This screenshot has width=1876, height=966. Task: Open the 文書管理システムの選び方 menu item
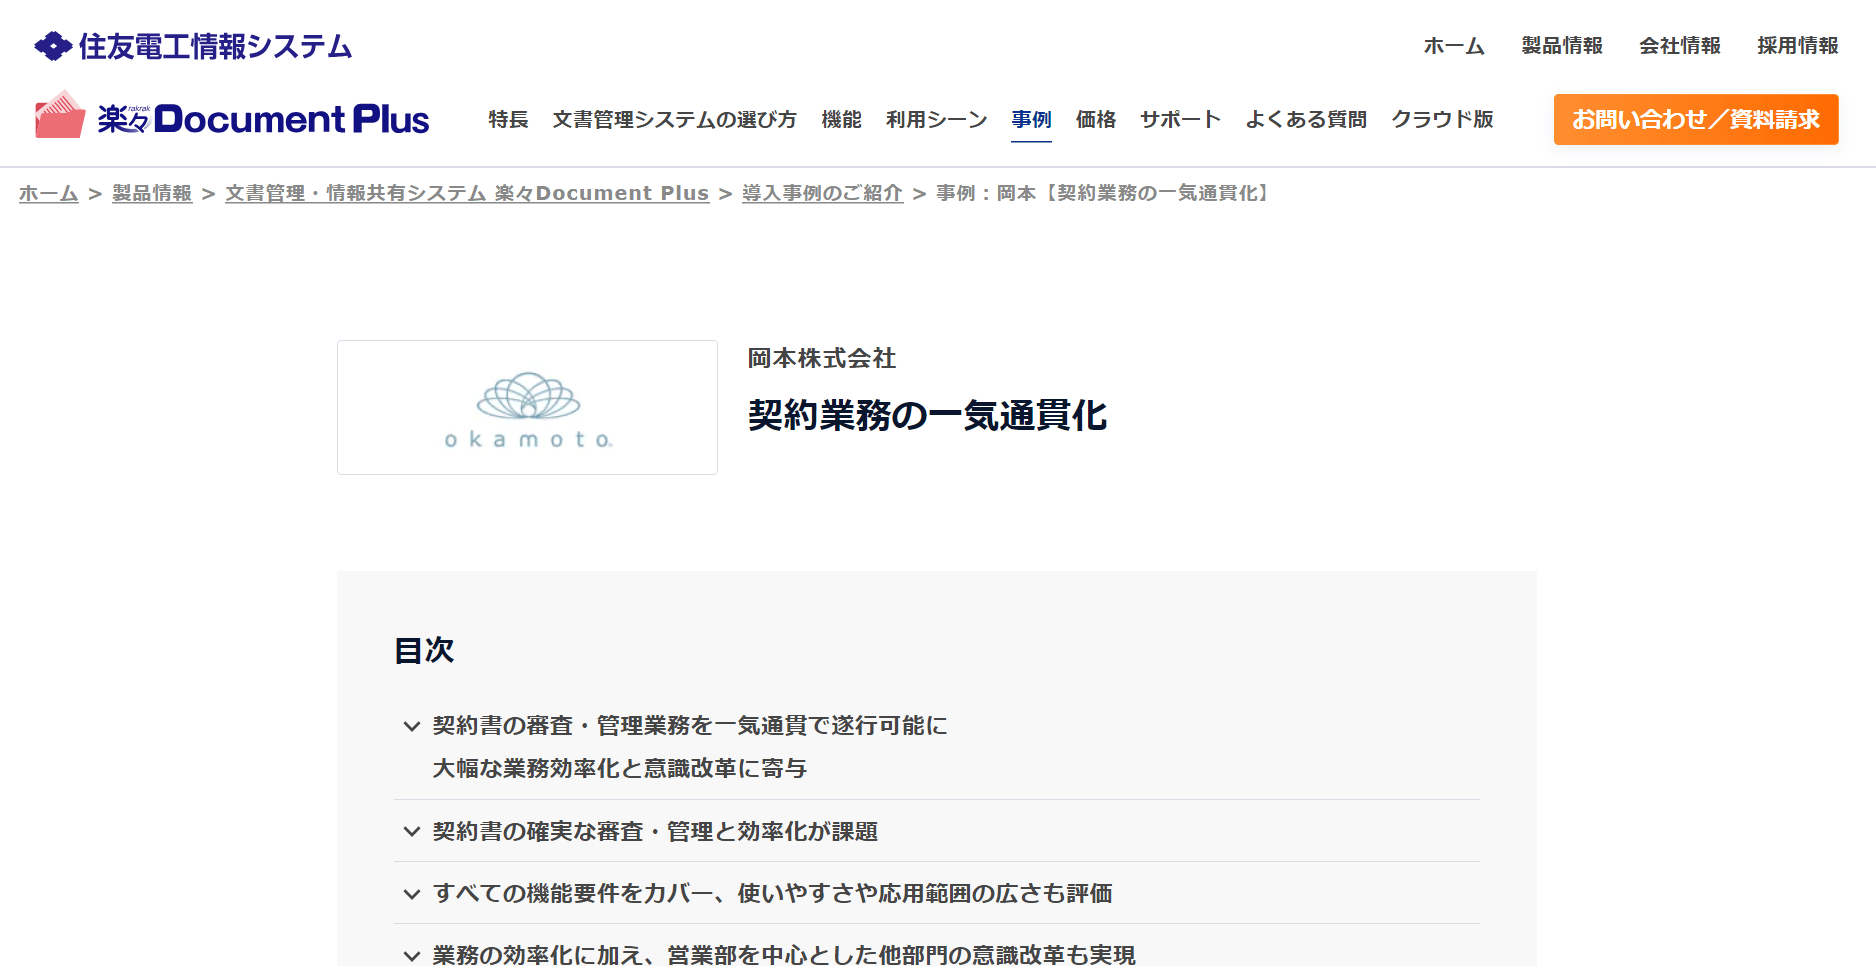coord(675,119)
